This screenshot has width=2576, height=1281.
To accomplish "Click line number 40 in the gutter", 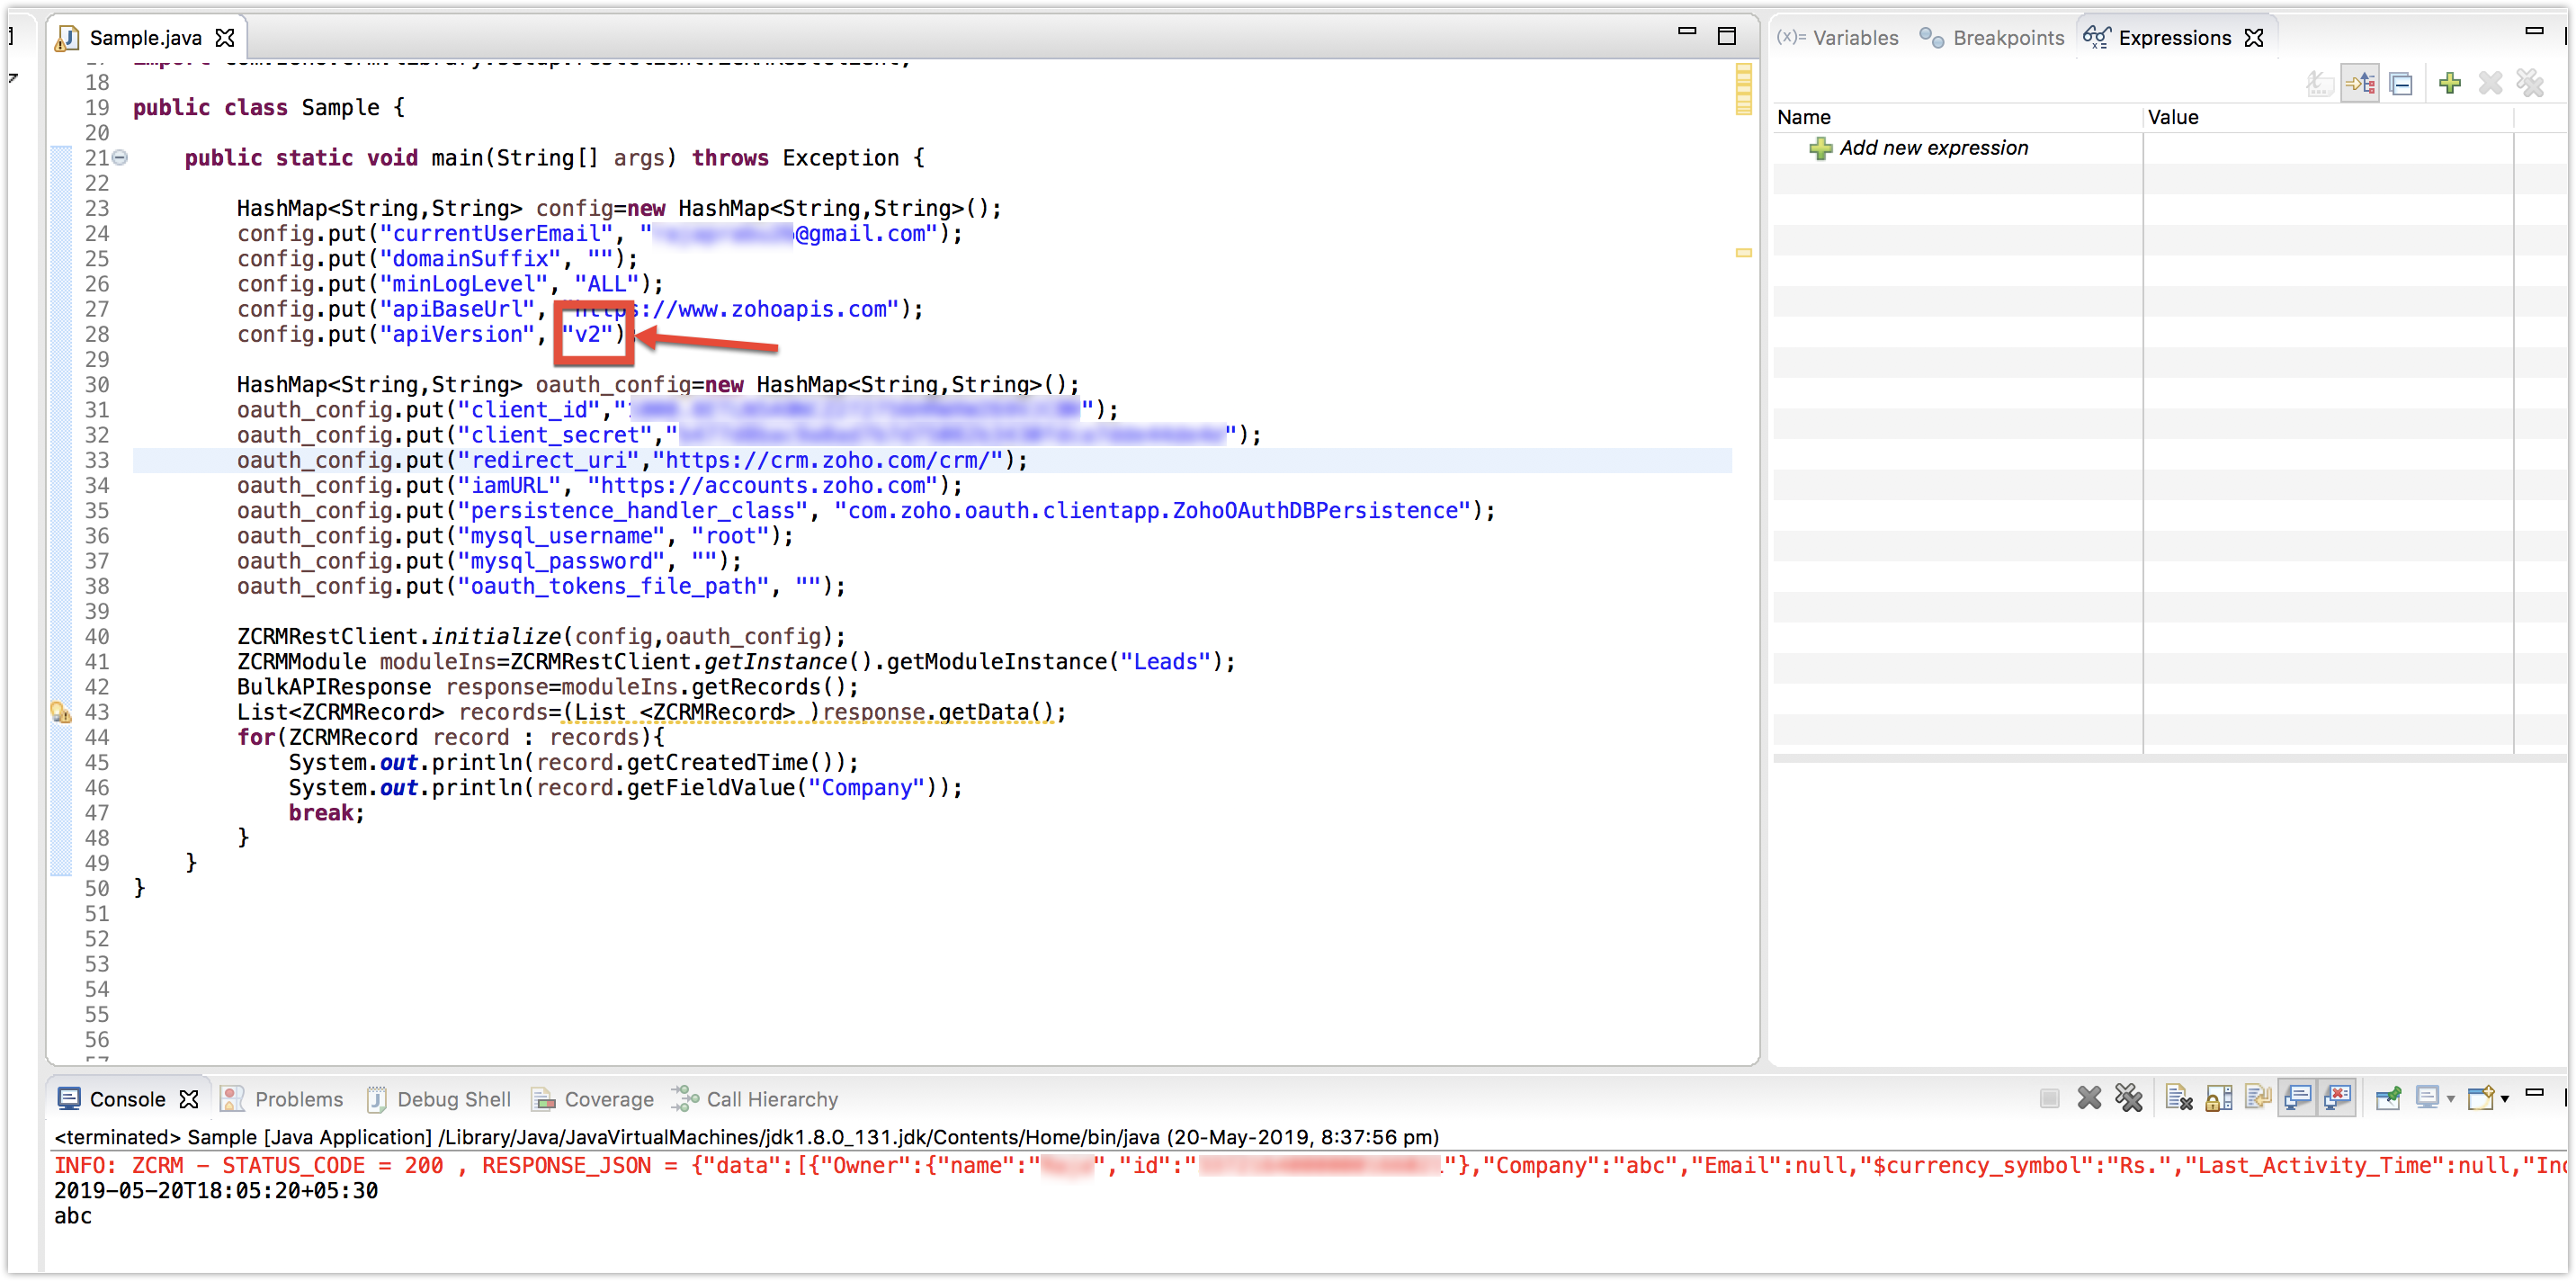I will (x=97, y=636).
